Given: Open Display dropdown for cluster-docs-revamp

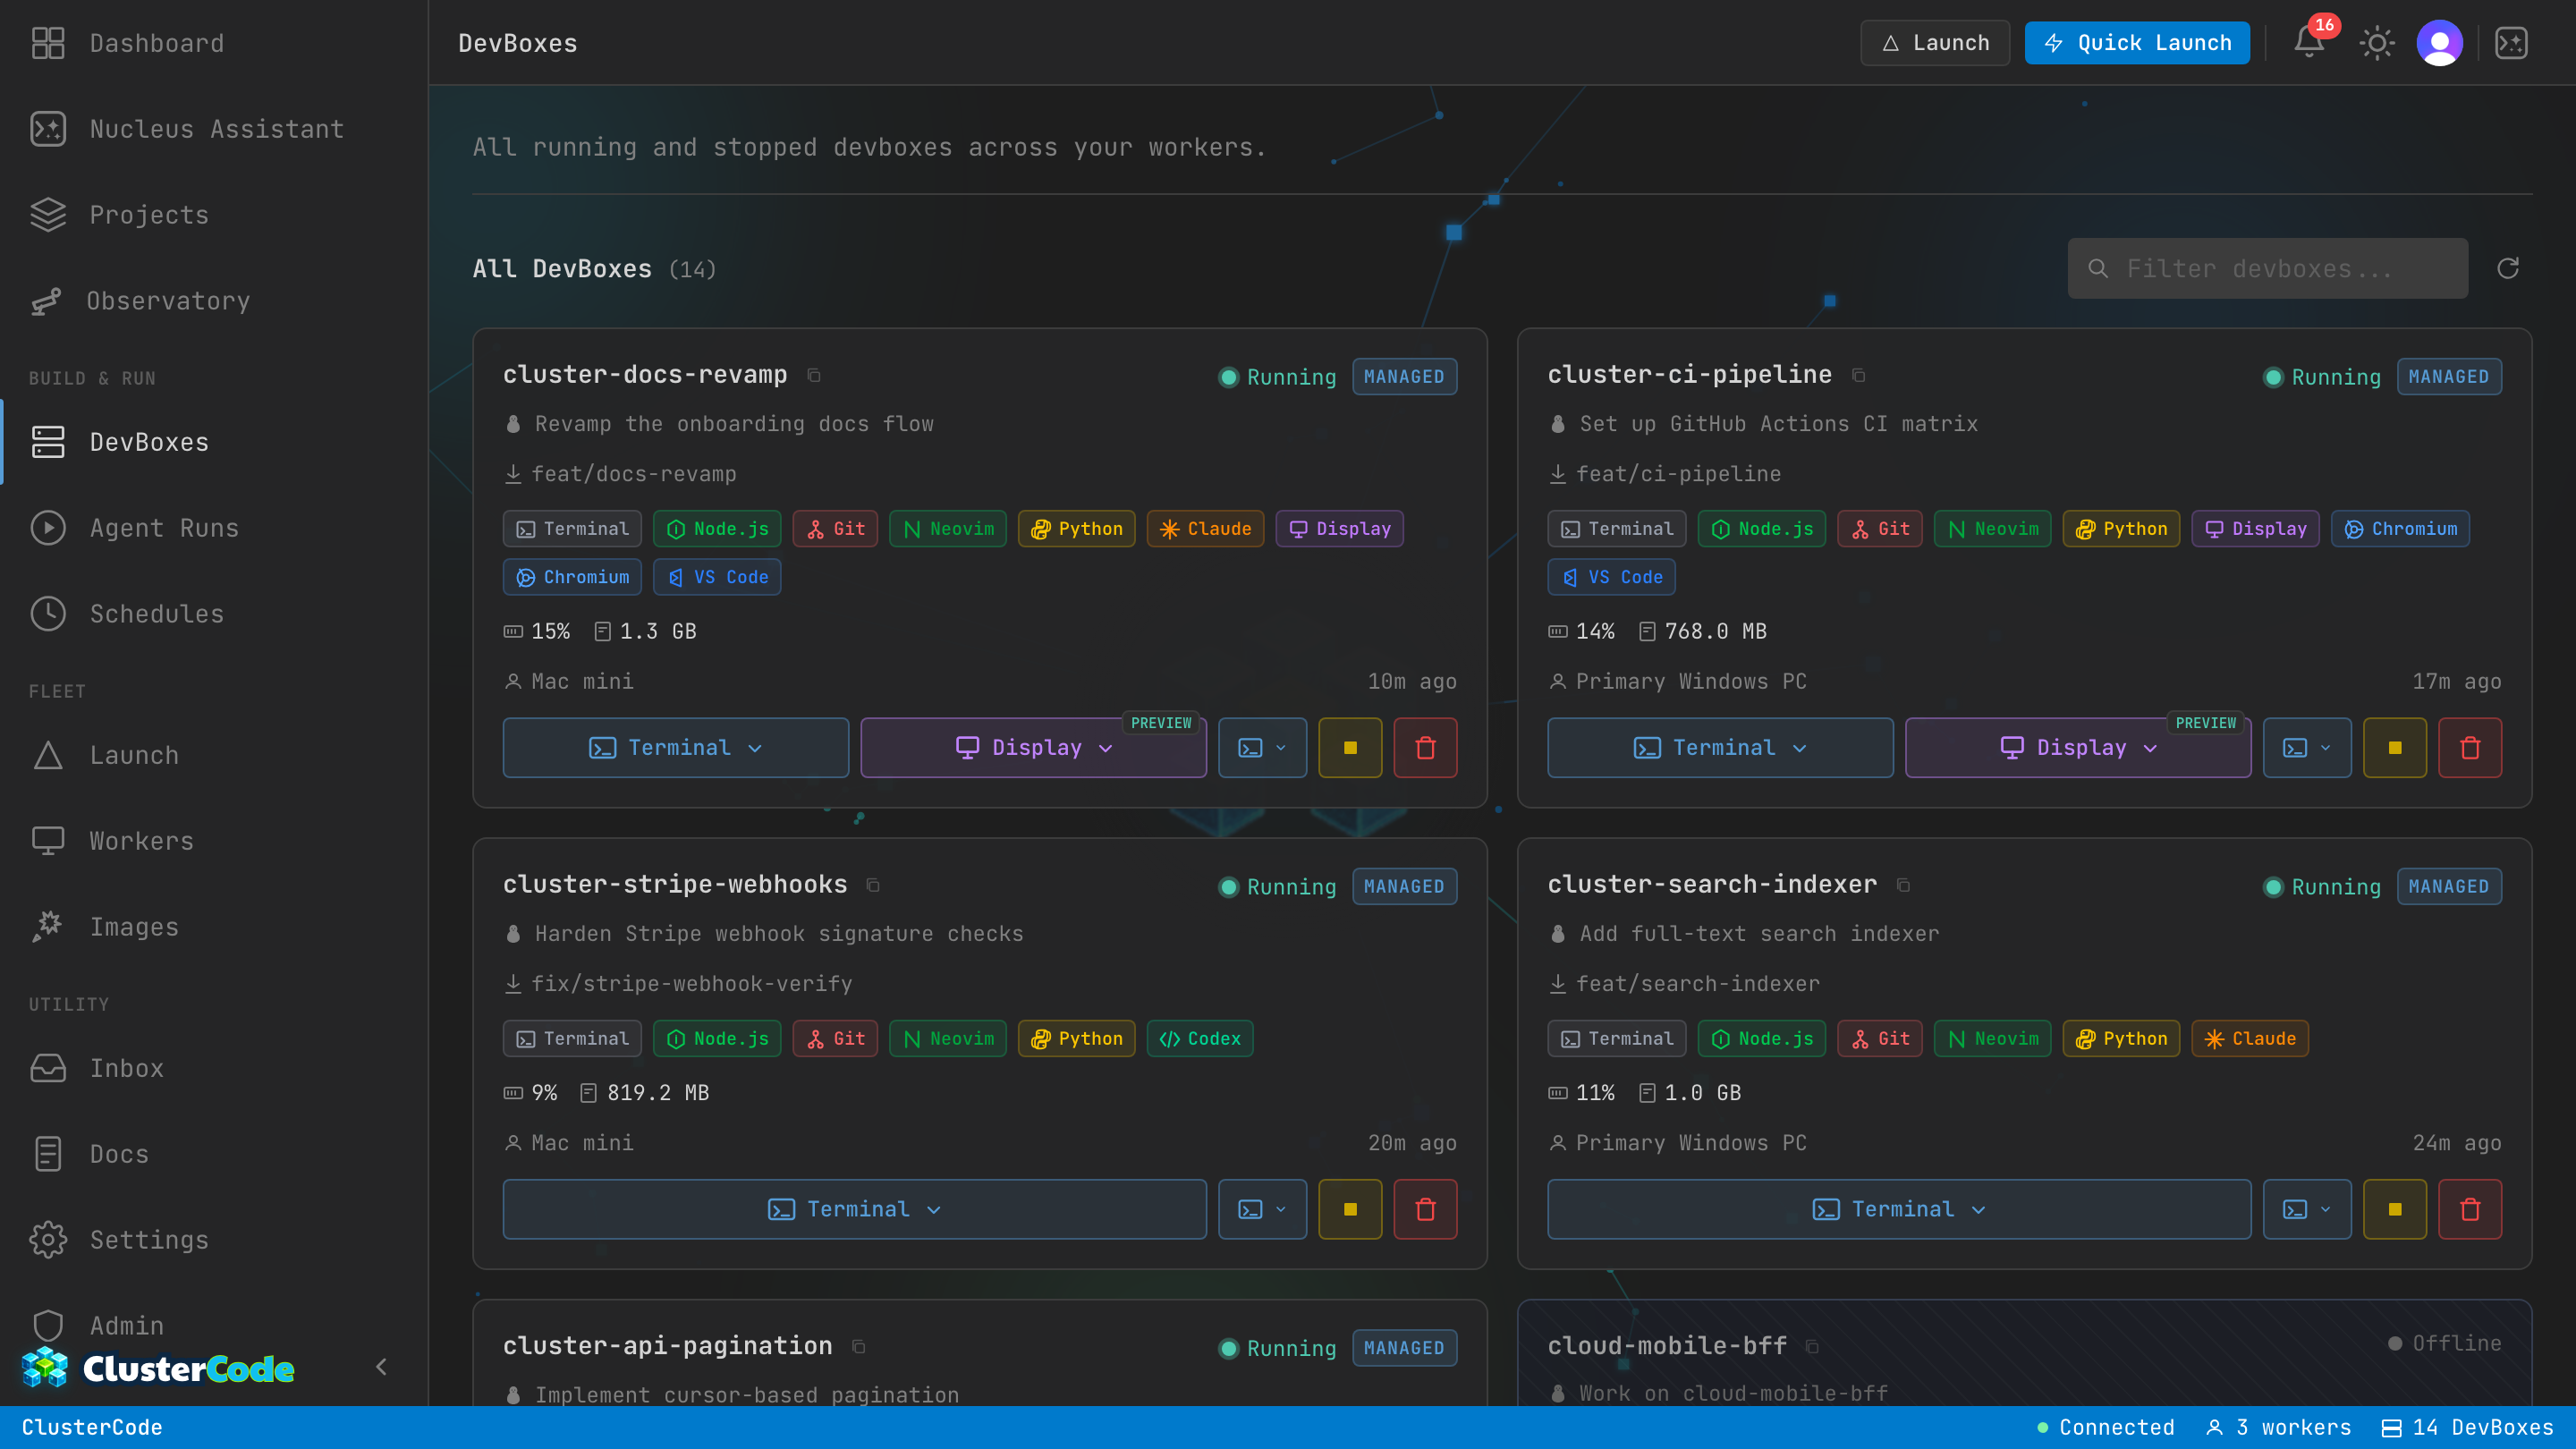Looking at the screenshot, I should coord(1033,747).
